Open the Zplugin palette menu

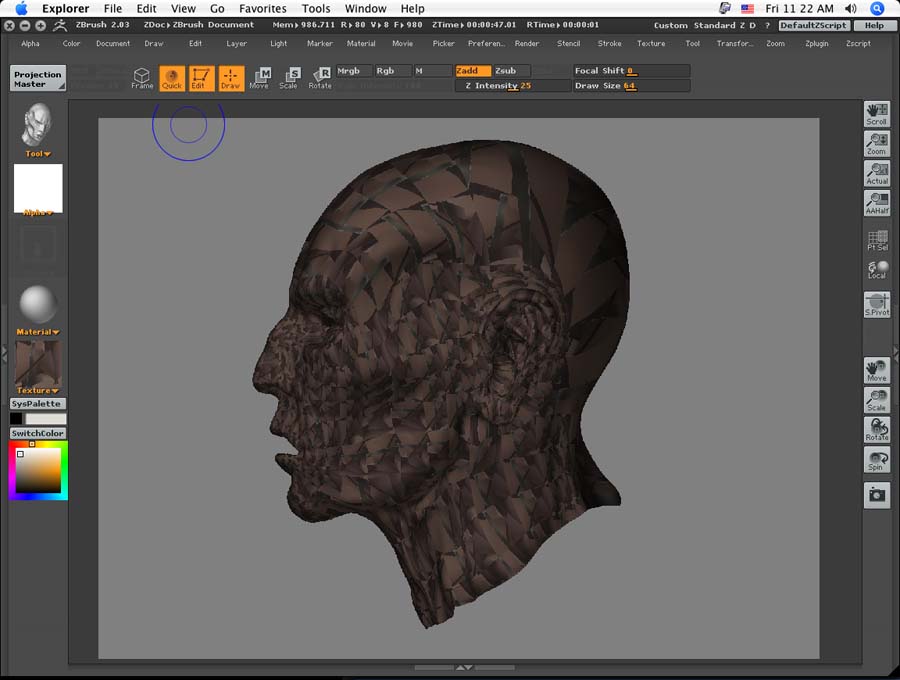[x=817, y=44]
